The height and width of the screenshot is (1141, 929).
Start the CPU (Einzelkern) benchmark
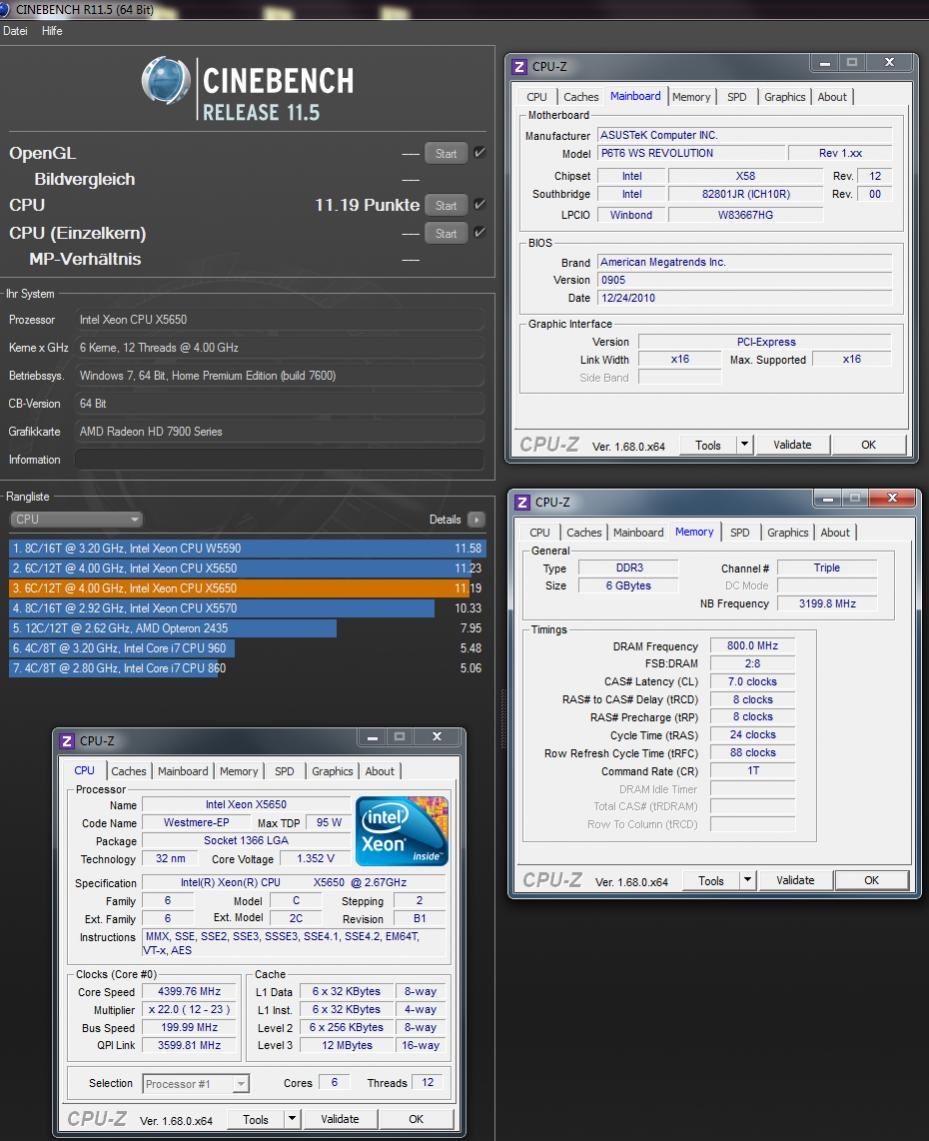pos(446,234)
